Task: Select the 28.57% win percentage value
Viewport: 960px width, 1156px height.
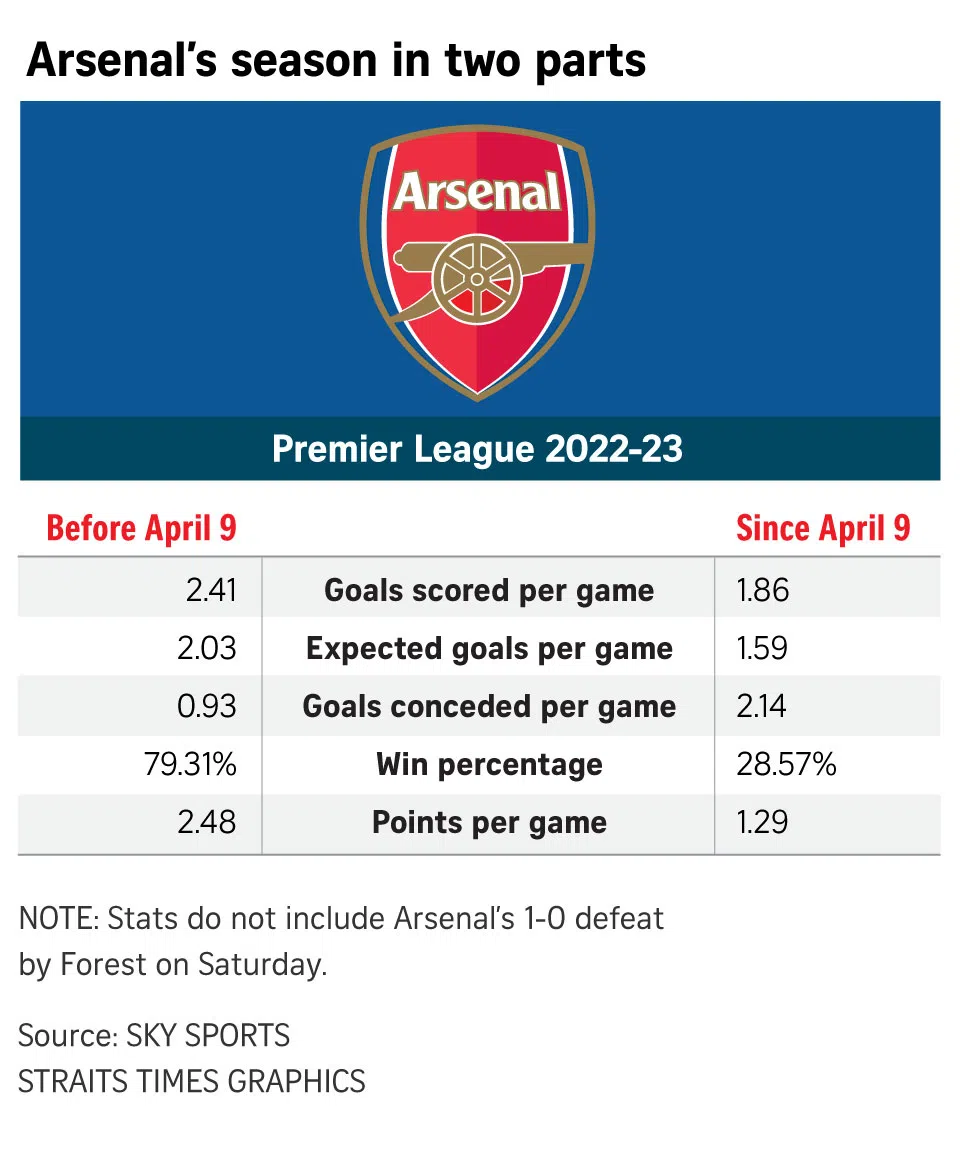Action: tap(786, 765)
